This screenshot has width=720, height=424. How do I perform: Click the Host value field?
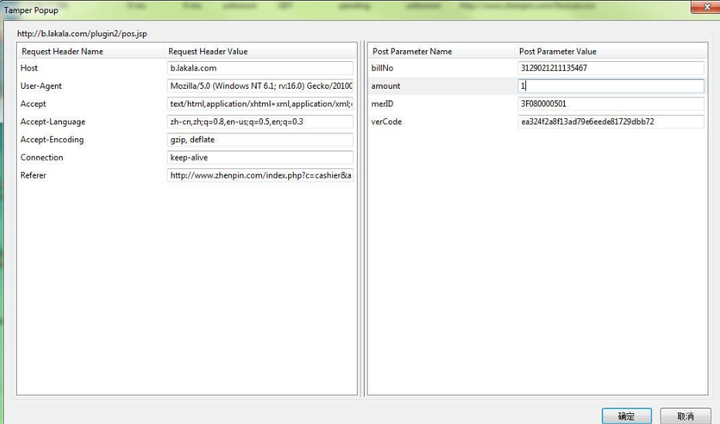260,68
